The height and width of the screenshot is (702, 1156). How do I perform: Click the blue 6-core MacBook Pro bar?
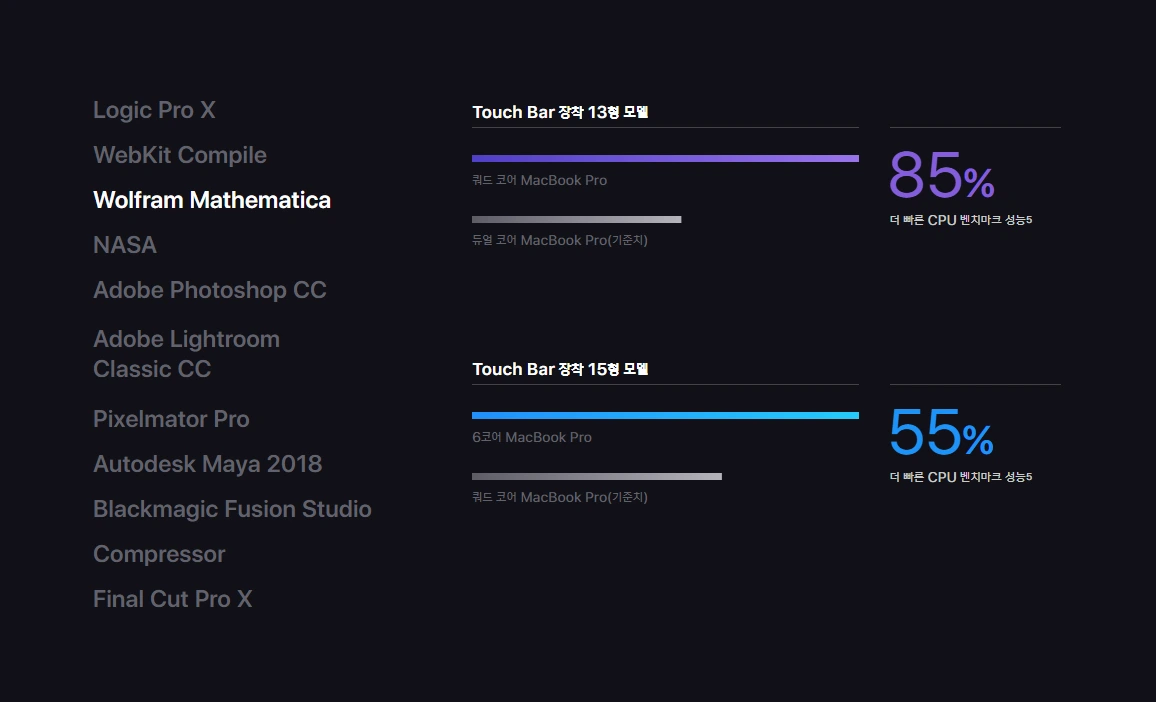(x=665, y=416)
